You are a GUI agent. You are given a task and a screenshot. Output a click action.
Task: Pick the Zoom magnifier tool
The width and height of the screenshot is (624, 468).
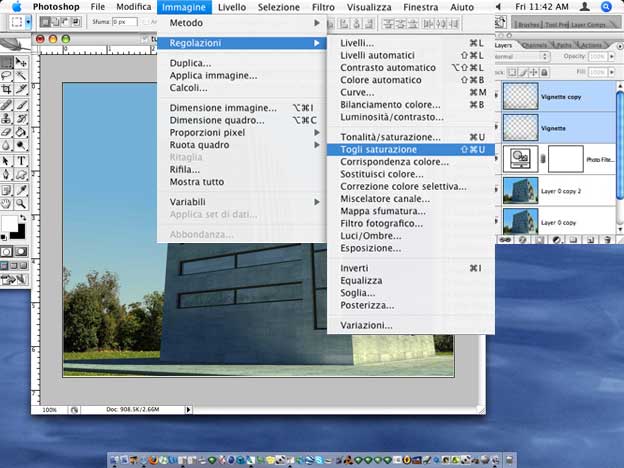click(x=21, y=202)
